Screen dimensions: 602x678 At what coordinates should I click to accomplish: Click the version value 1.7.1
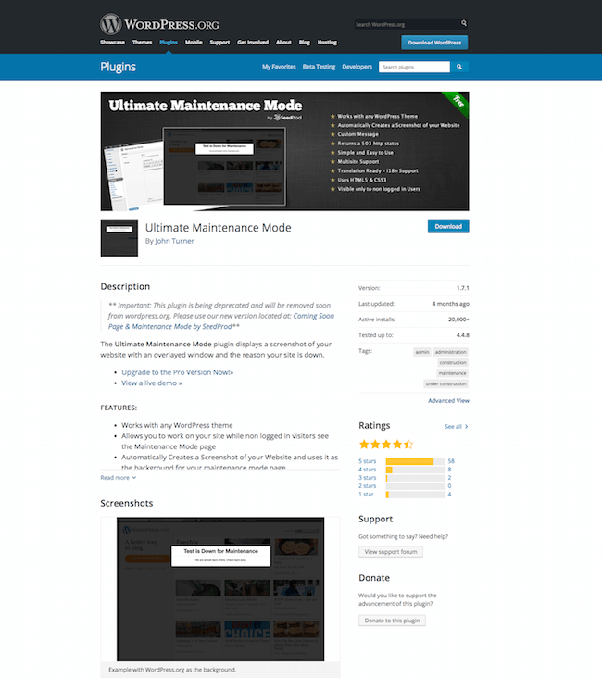tap(463, 288)
